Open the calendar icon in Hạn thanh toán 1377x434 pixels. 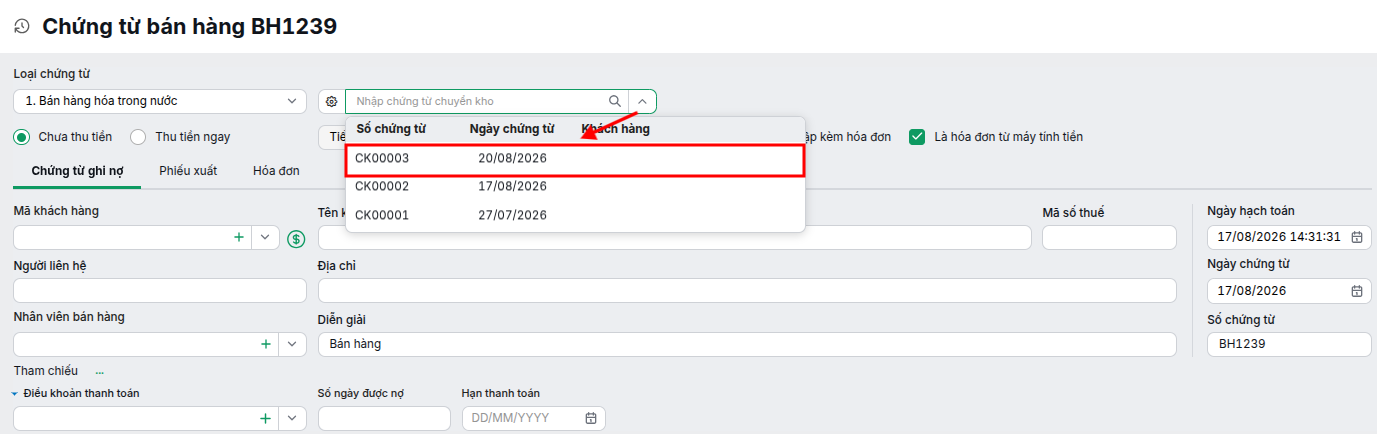coord(591,418)
